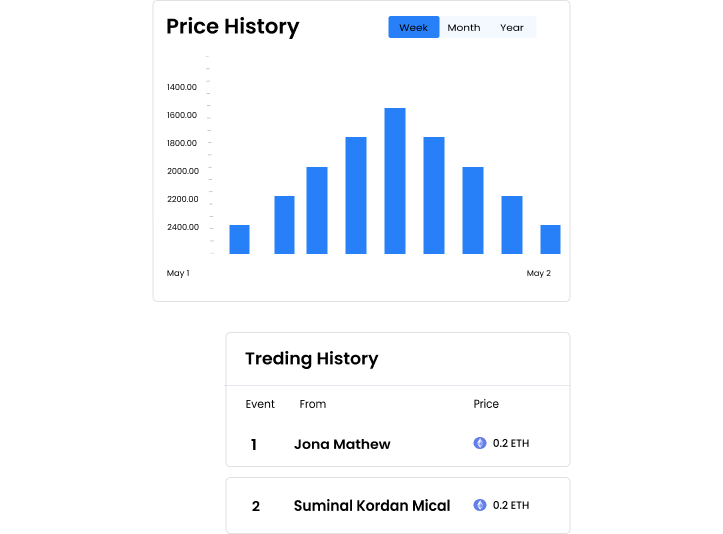The height and width of the screenshot is (534, 723).
Task: Click the last bar above May 2
Action: [x=550, y=239]
